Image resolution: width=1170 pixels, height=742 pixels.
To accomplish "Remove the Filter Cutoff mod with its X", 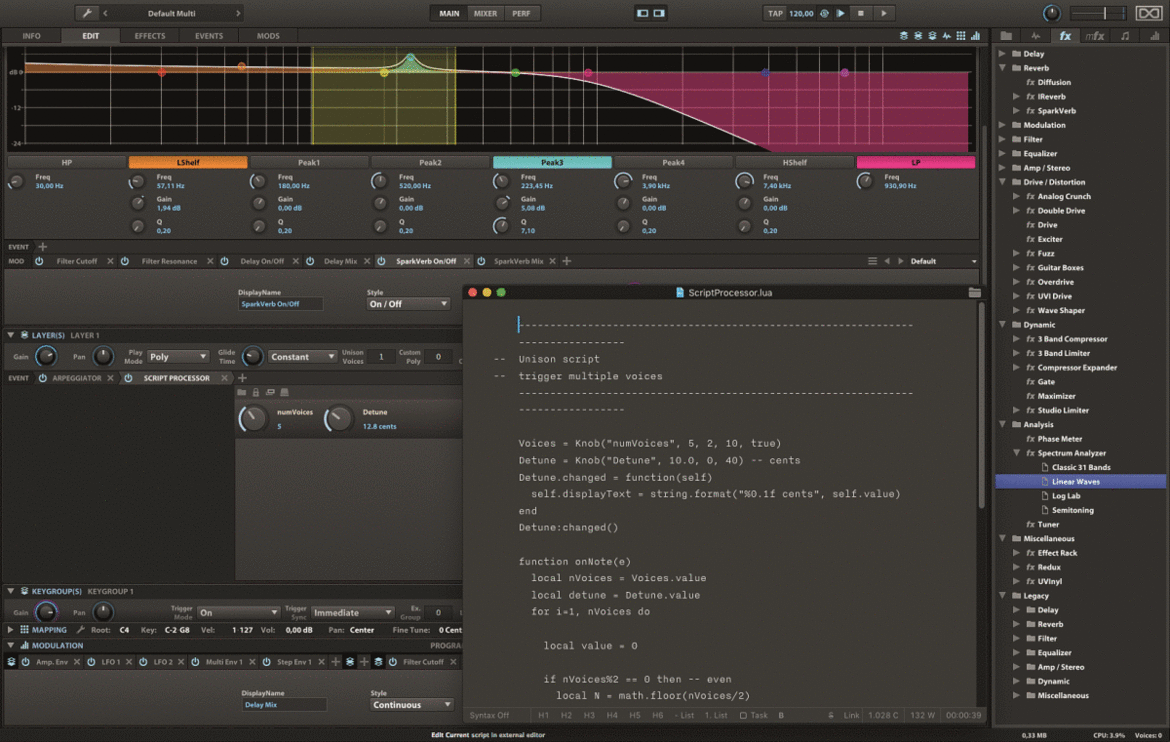I will [x=110, y=261].
